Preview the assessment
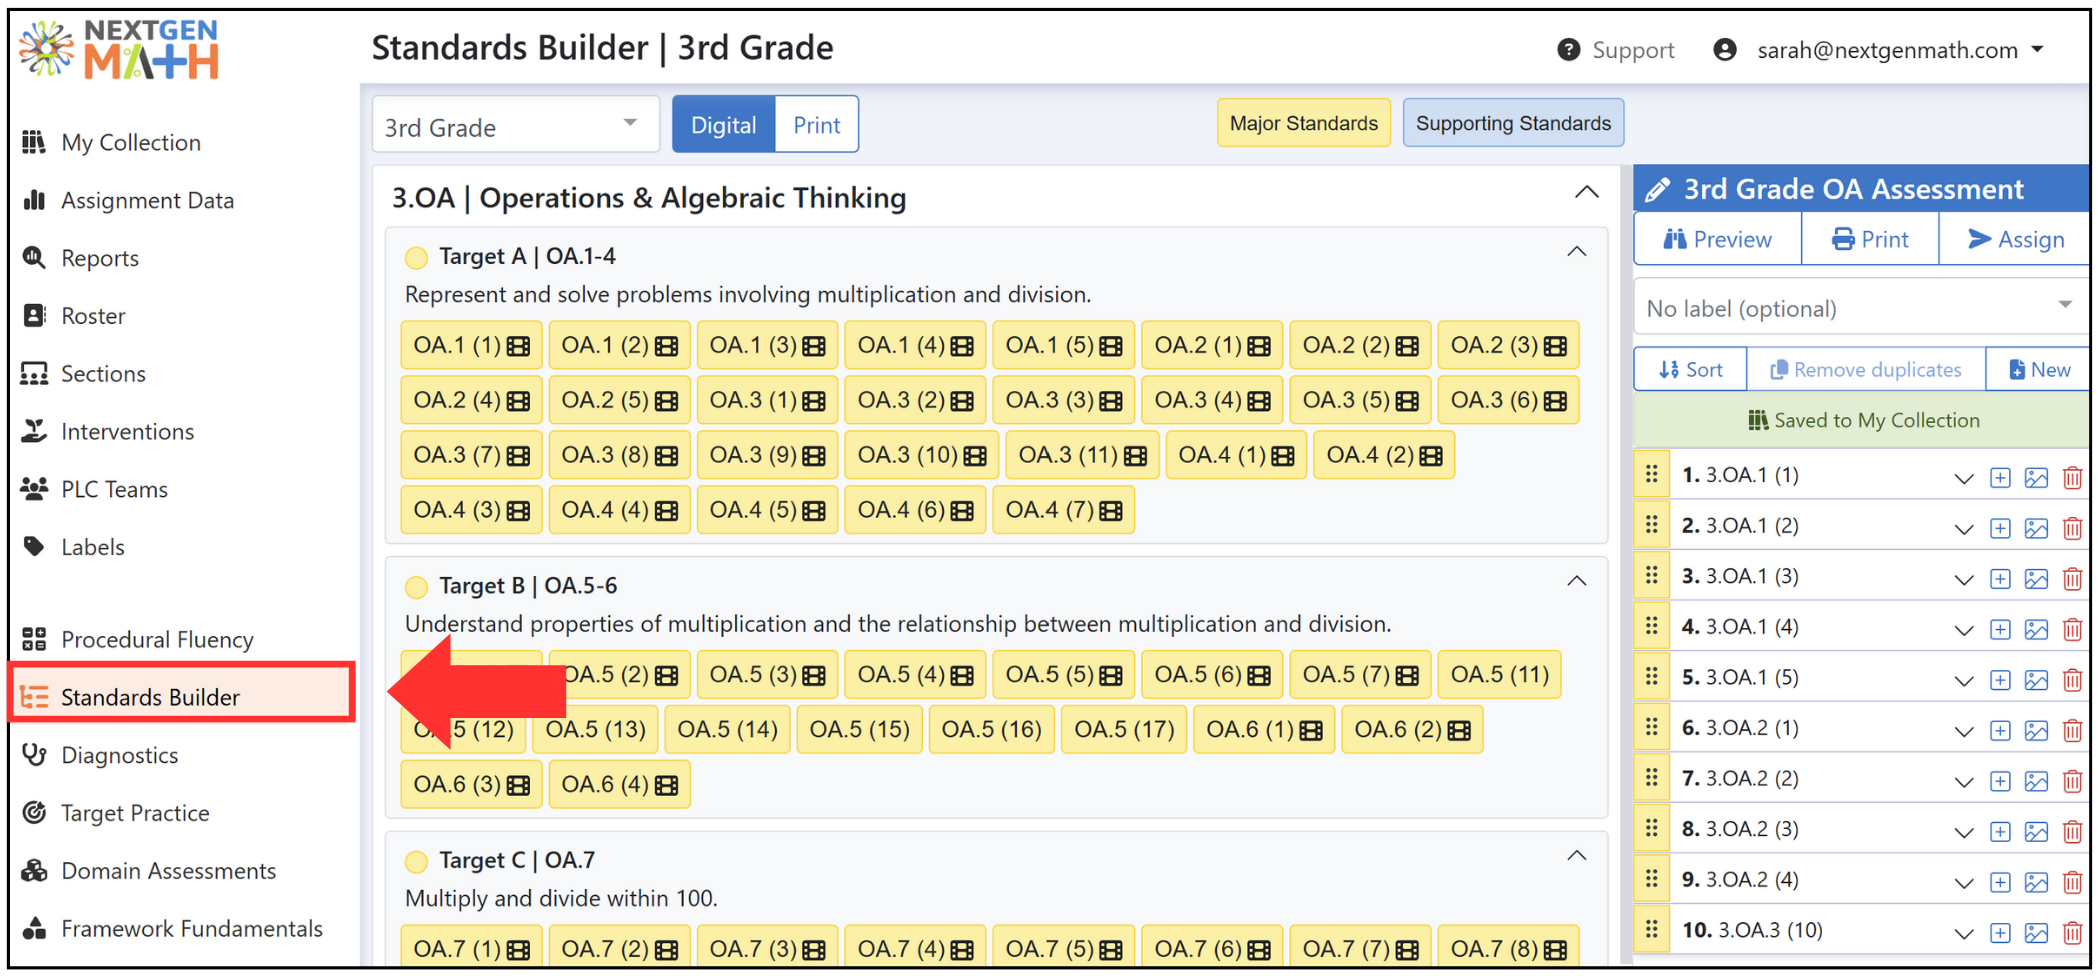Viewport: 2098px width, 976px height. [x=1717, y=240]
